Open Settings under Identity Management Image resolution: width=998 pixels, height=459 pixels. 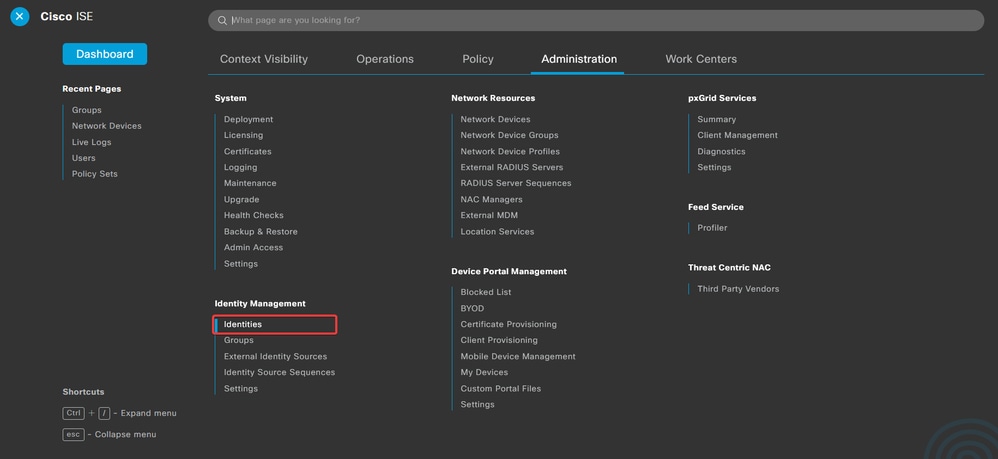click(241, 388)
